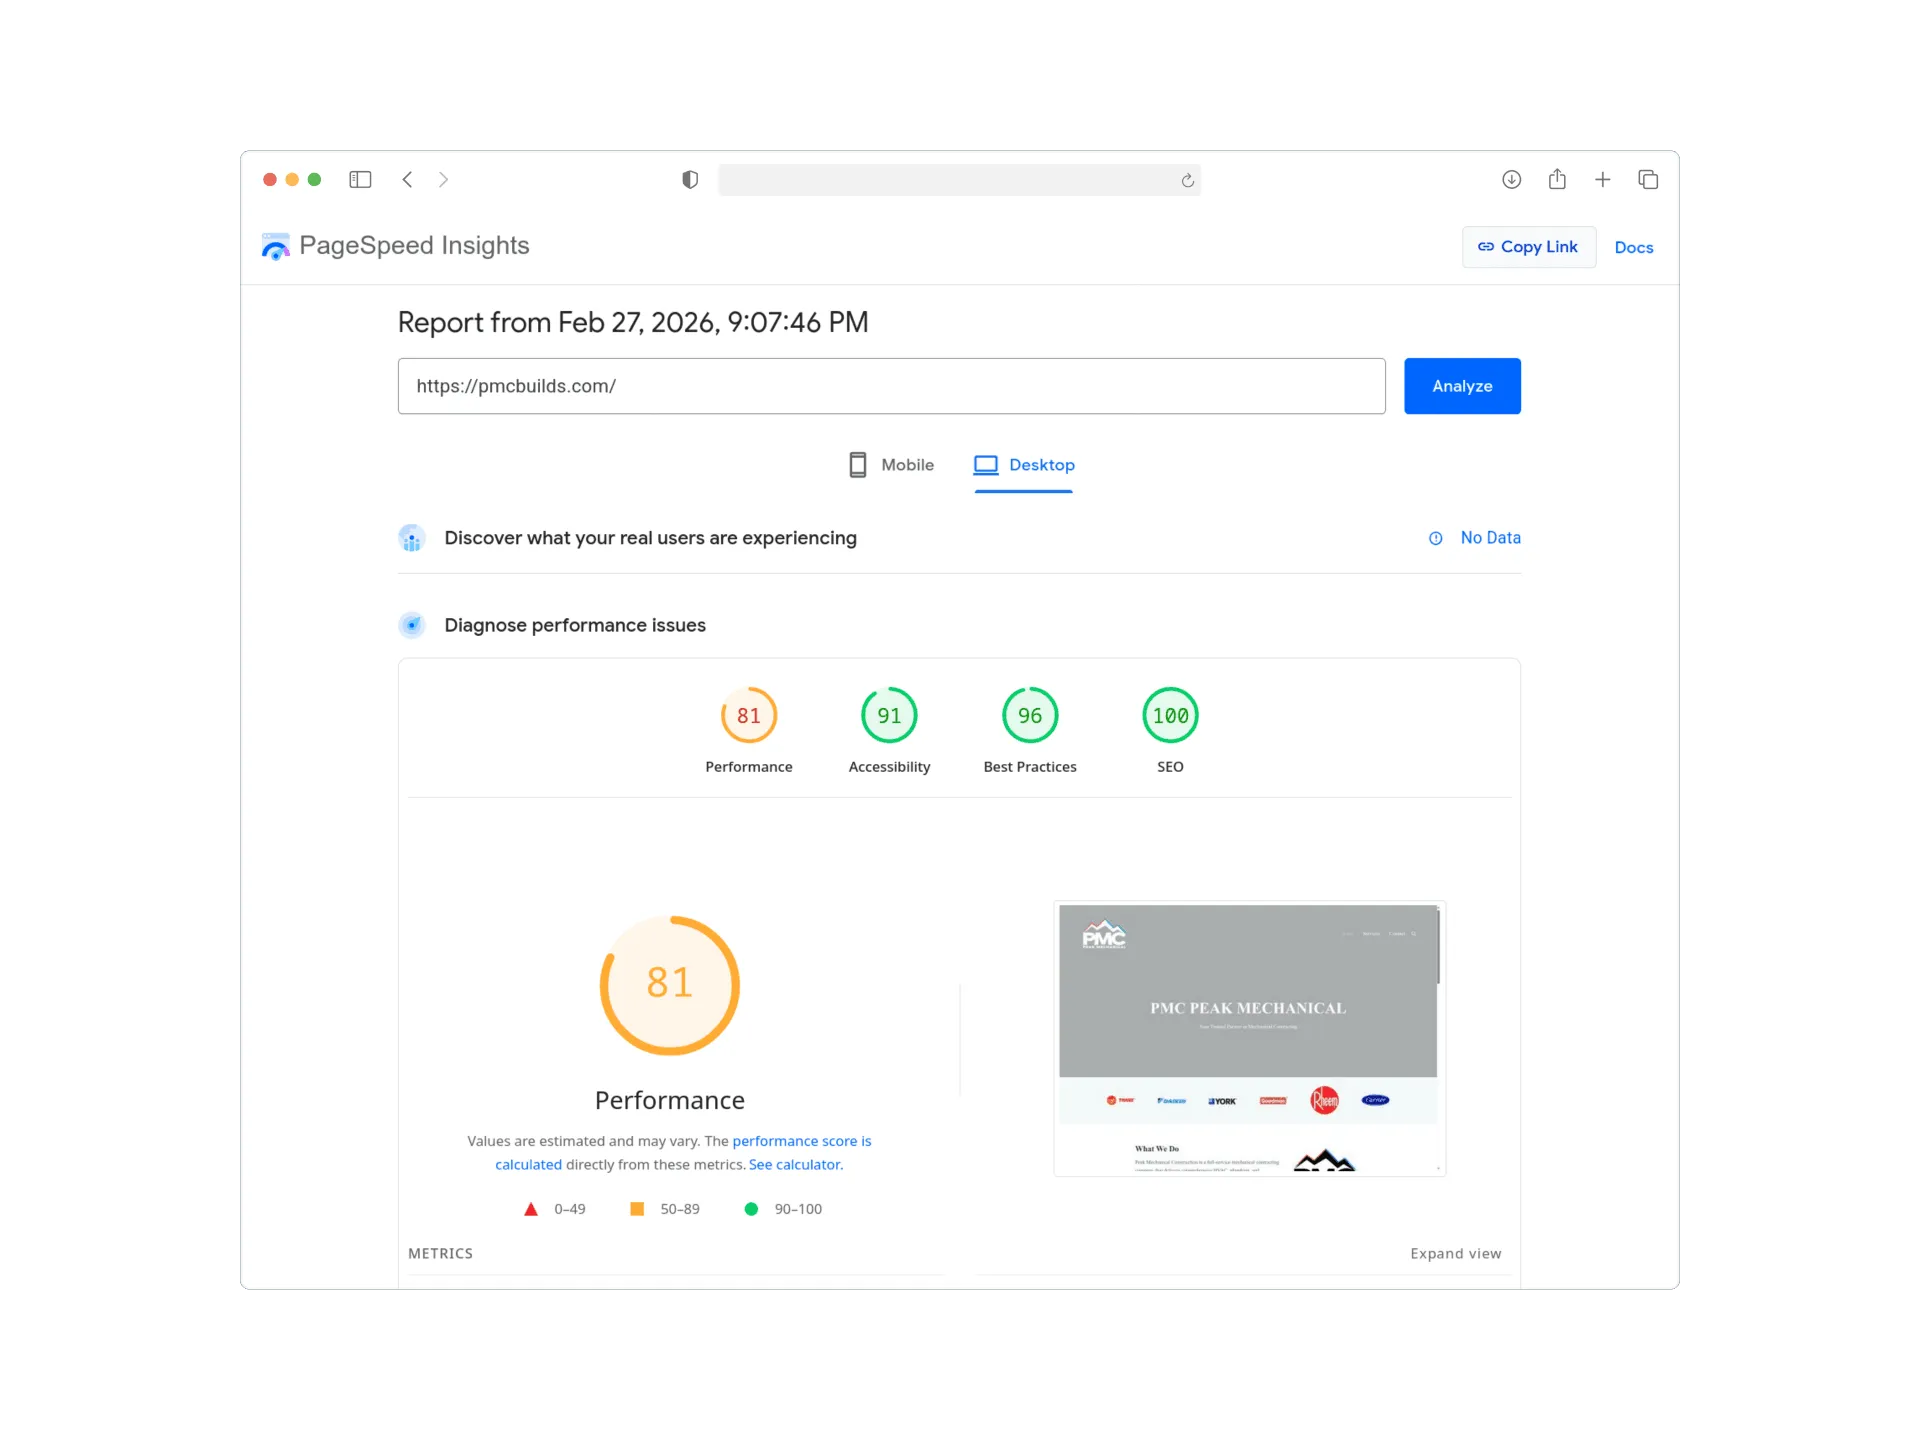The width and height of the screenshot is (1920, 1440).
Task: Click the Report from Feb 27, 2026 heading
Action: [633, 322]
